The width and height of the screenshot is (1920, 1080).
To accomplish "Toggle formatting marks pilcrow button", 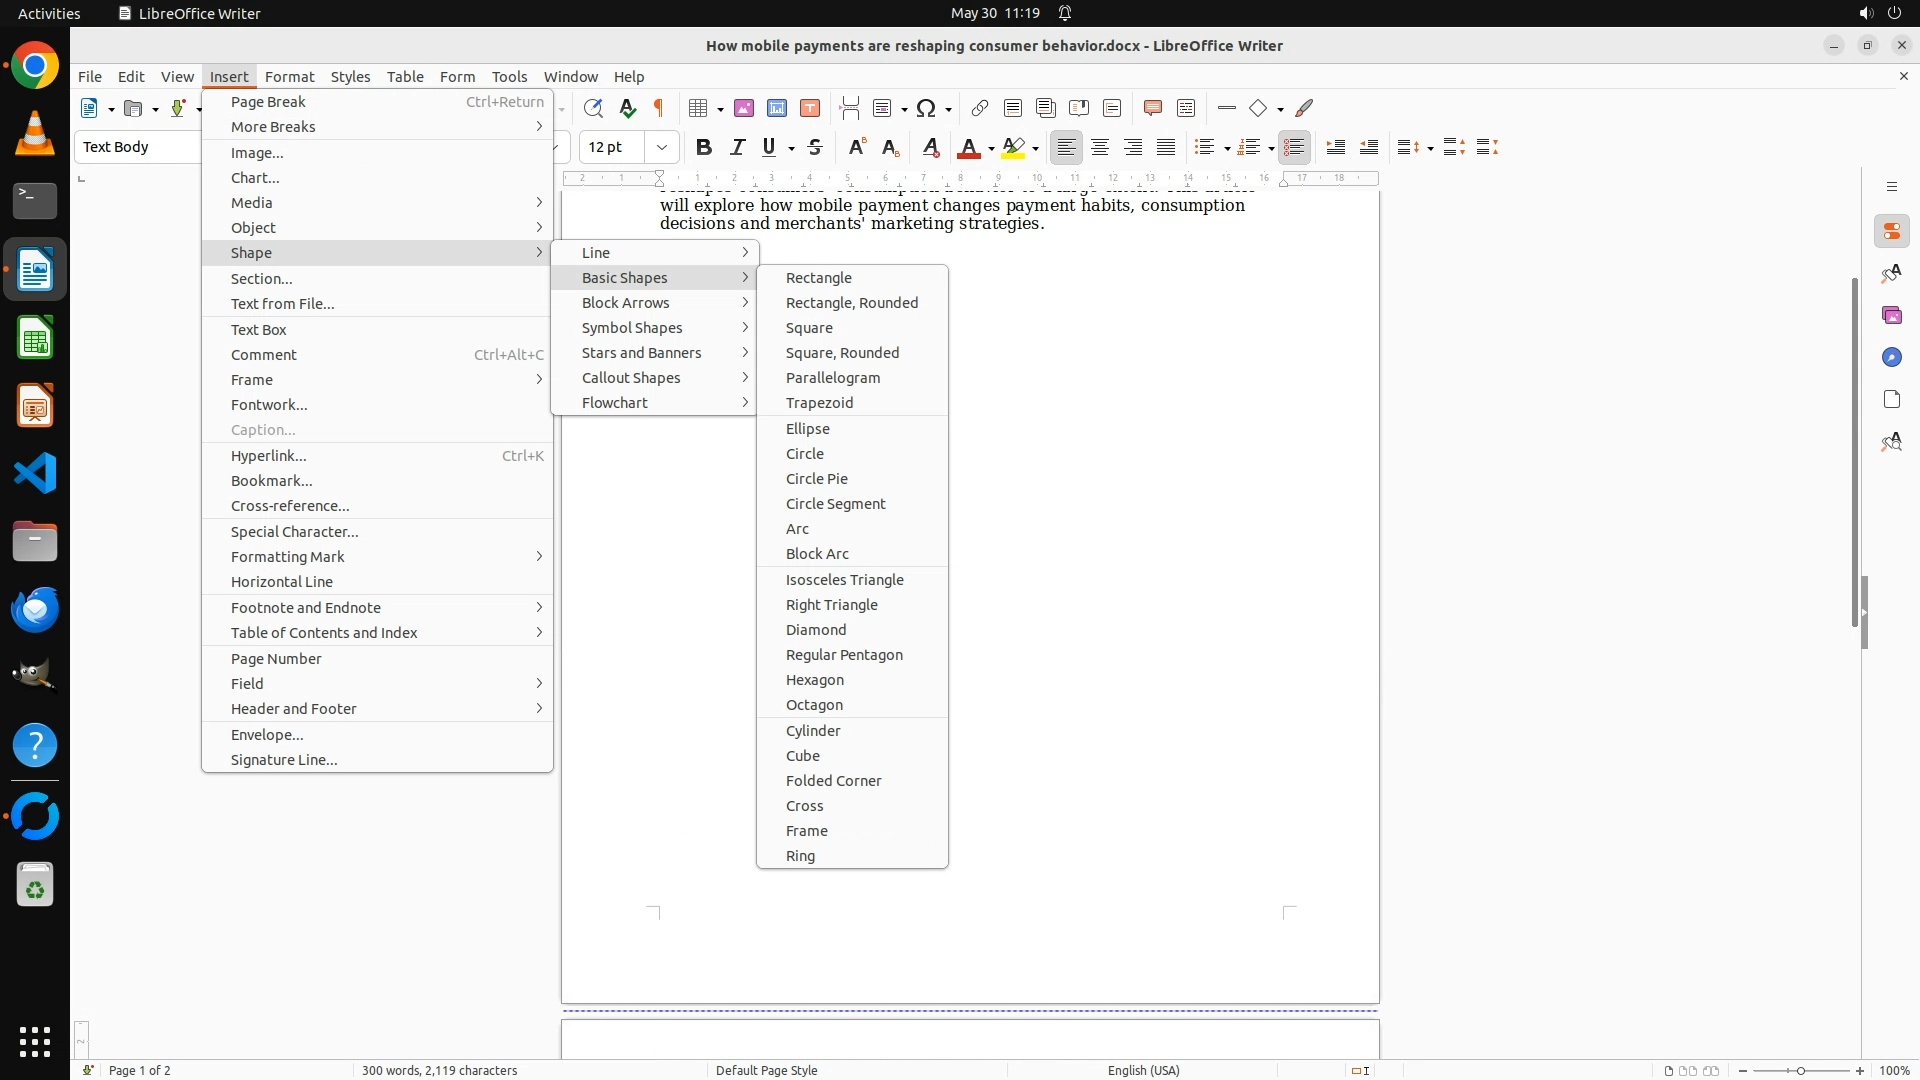I will tap(659, 108).
